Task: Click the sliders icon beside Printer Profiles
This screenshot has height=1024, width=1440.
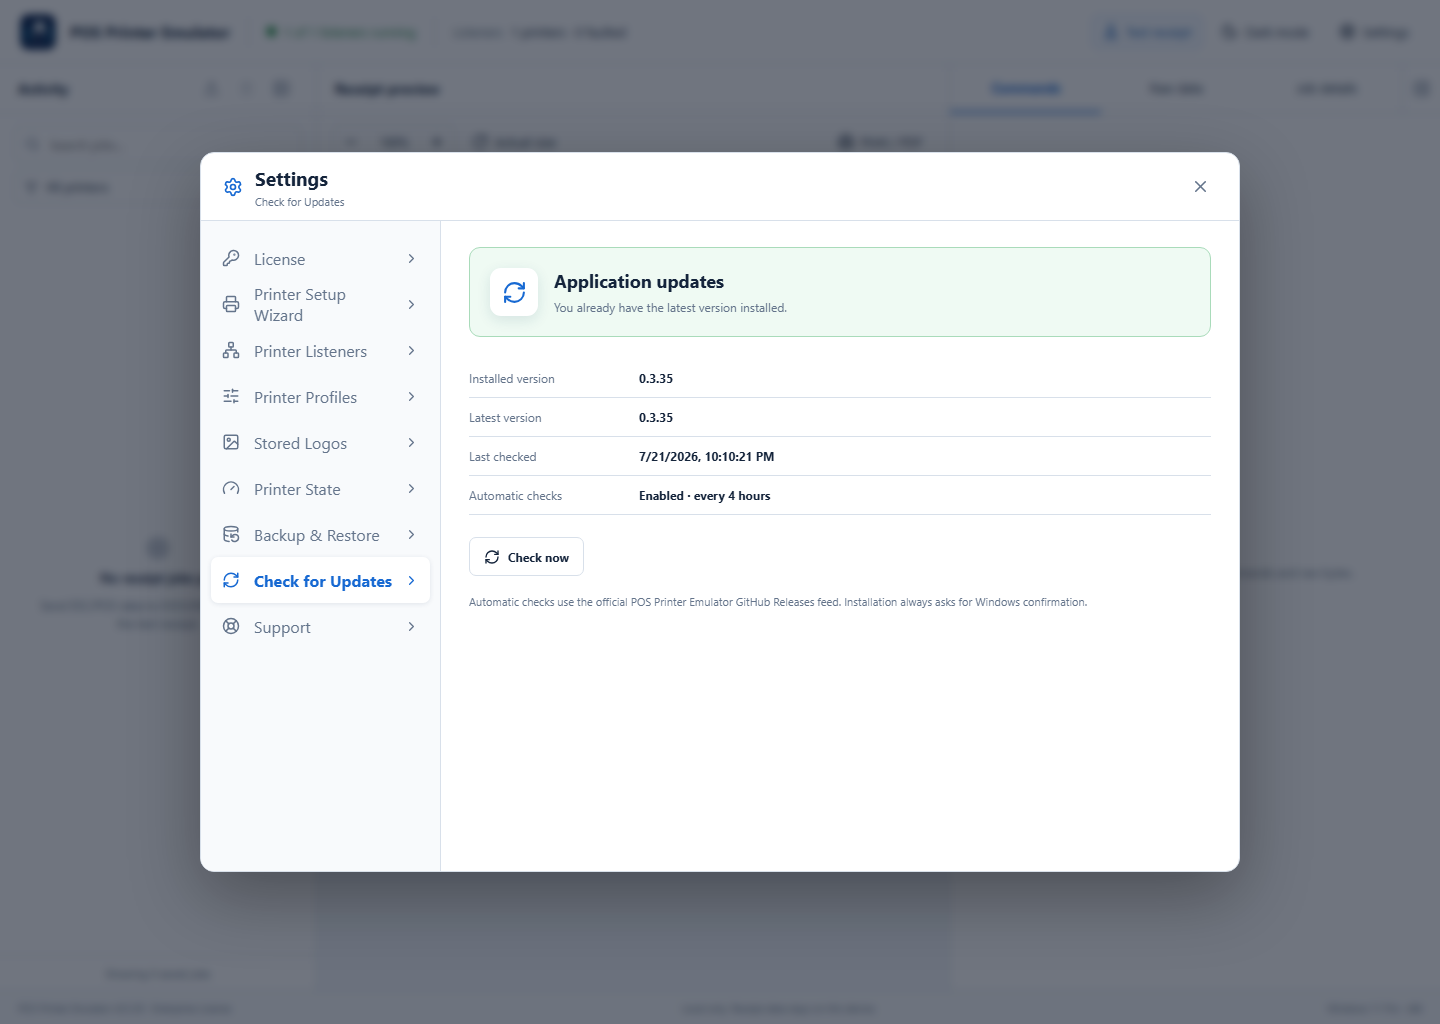Action: tap(231, 396)
